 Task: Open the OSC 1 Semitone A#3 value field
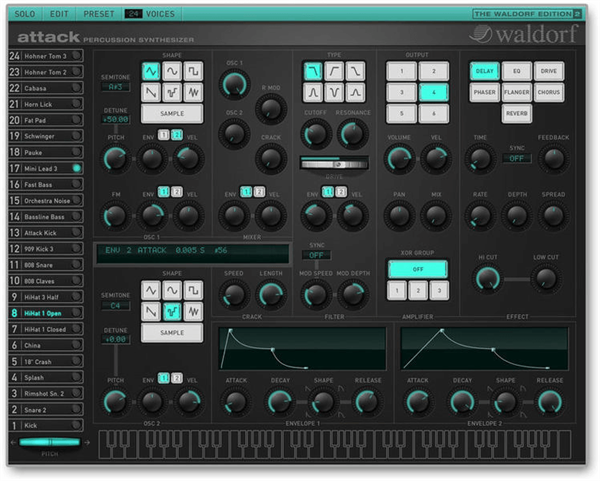click(115, 87)
